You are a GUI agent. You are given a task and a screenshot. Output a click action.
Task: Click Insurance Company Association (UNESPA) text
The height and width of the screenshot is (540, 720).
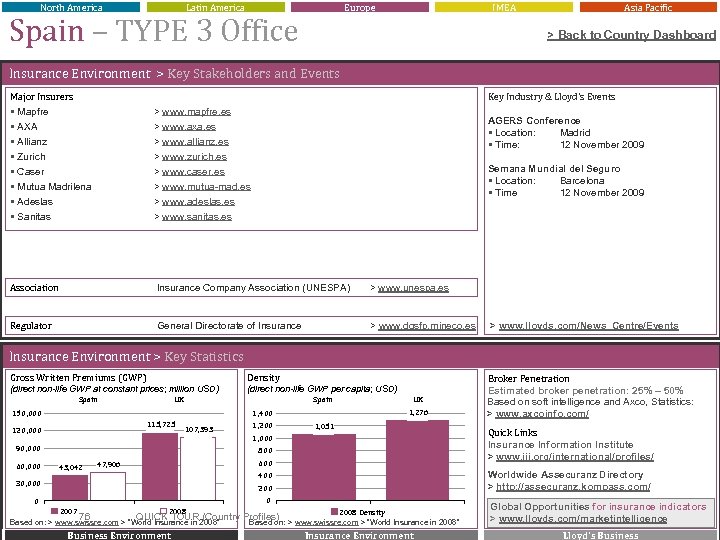pyautogui.click(x=253, y=288)
